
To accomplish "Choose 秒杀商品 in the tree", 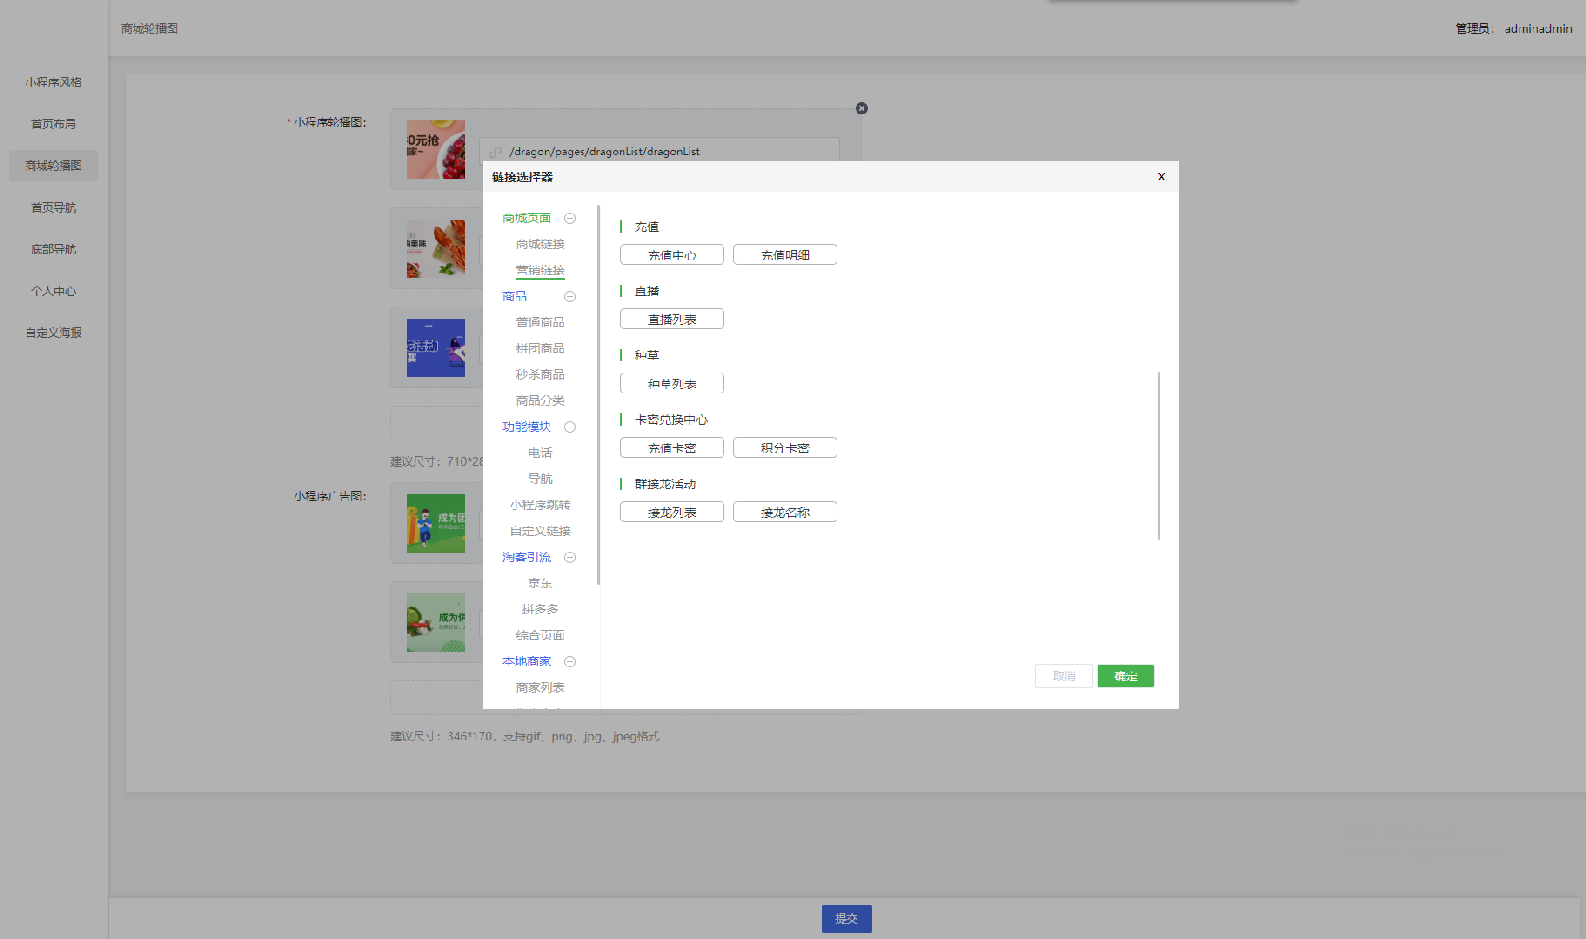I will click(540, 374).
